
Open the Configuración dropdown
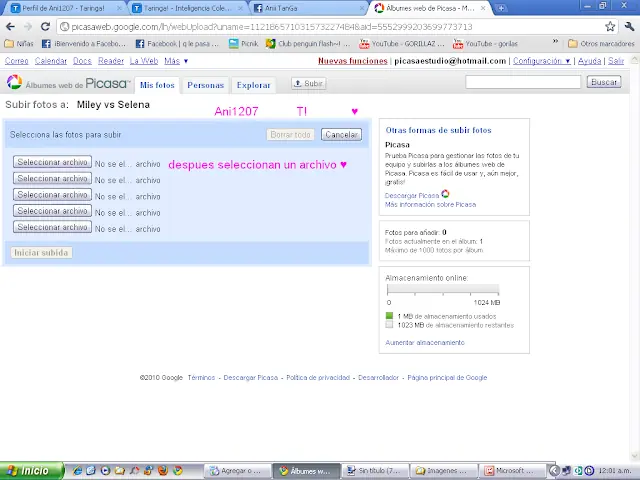point(542,61)
